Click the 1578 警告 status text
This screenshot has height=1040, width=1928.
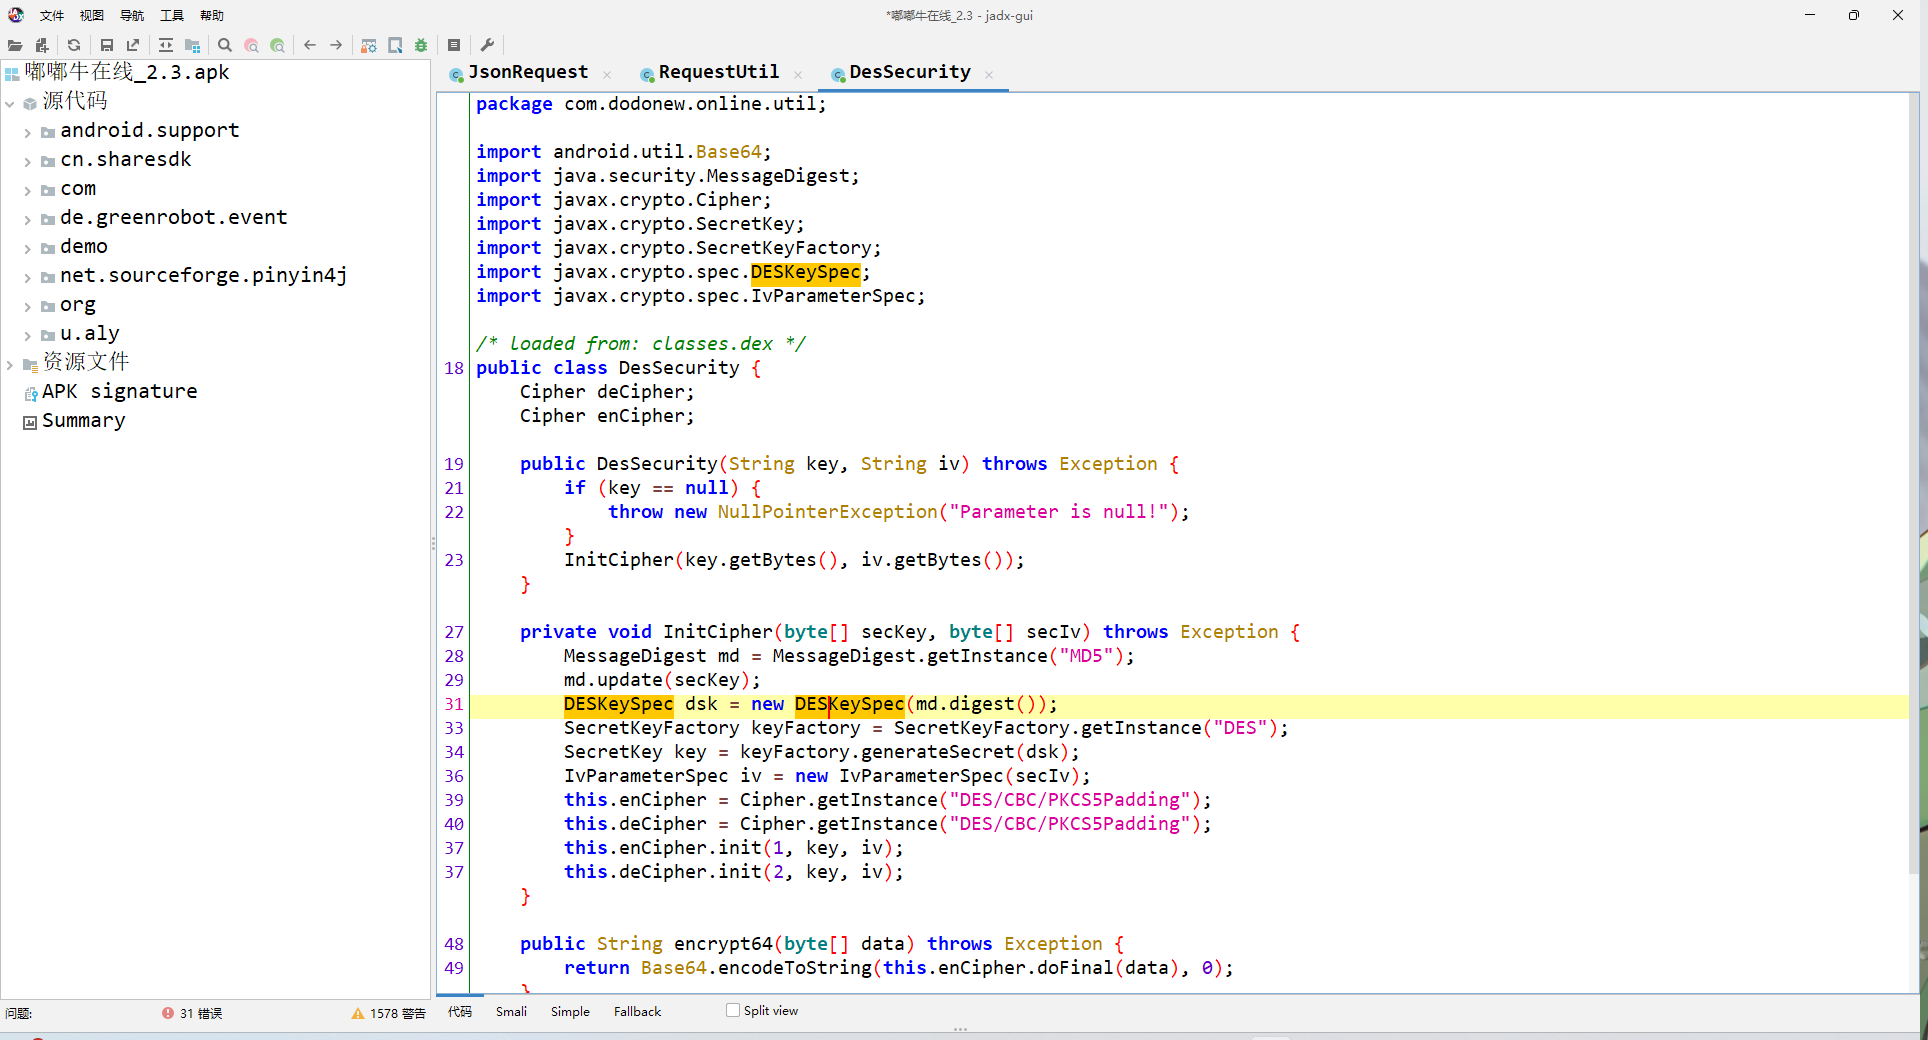(x=398, y=1013)
